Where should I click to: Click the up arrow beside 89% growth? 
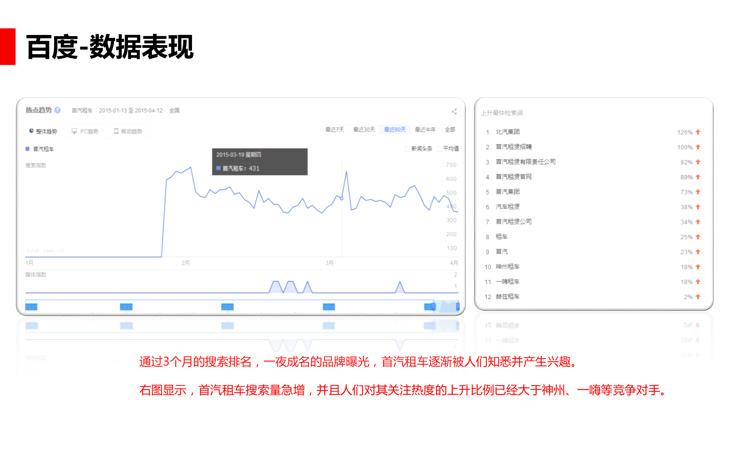[x=698, y=177]
